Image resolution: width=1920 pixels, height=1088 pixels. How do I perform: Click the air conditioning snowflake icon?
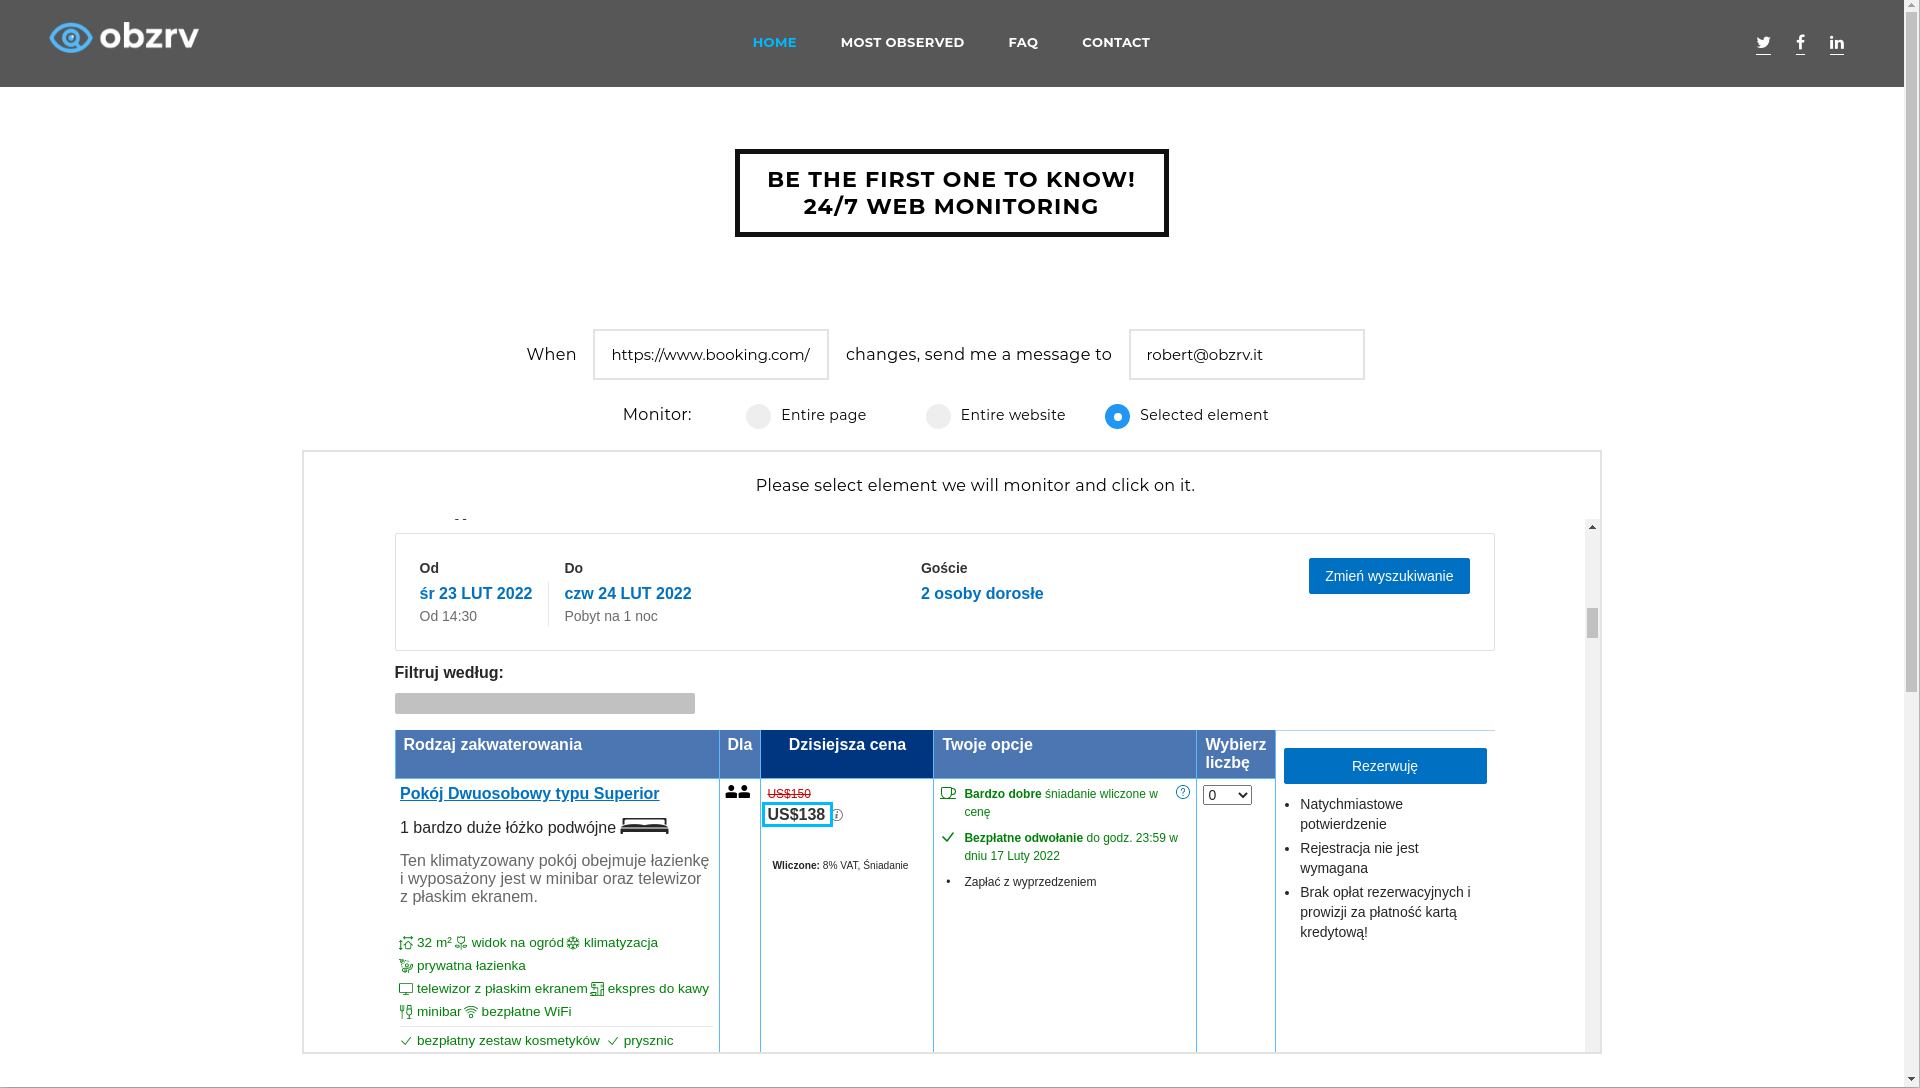(573, 943)
